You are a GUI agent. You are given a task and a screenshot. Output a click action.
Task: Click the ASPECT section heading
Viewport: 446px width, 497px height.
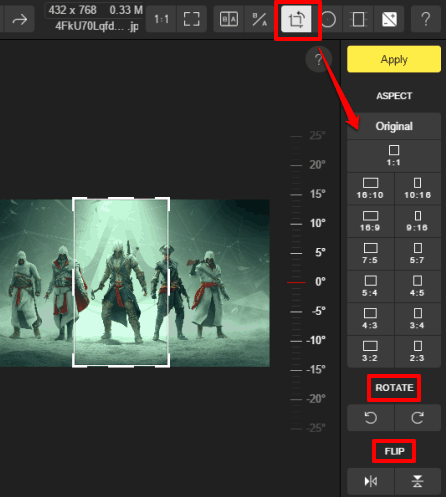click(x=394, y=96)
